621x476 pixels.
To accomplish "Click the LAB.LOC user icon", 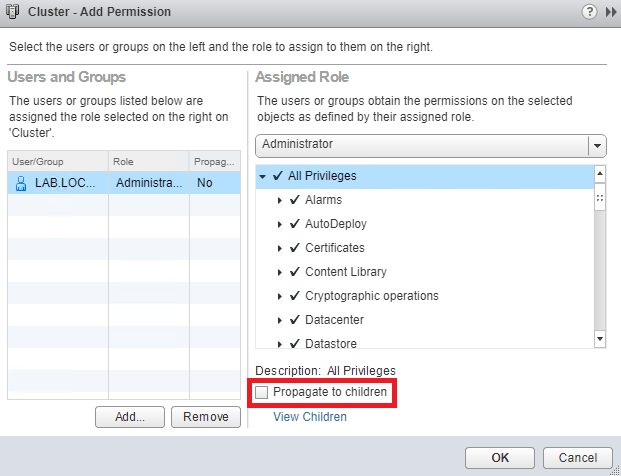I will (x=20, y=183).
